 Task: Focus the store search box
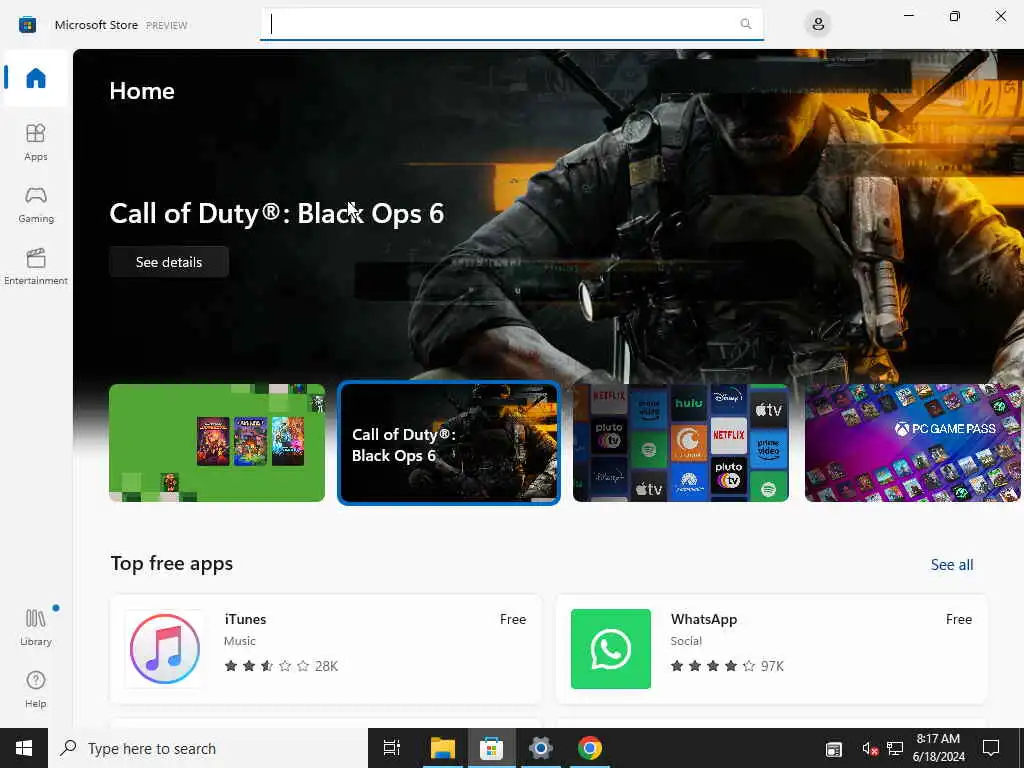coord(511,24)
